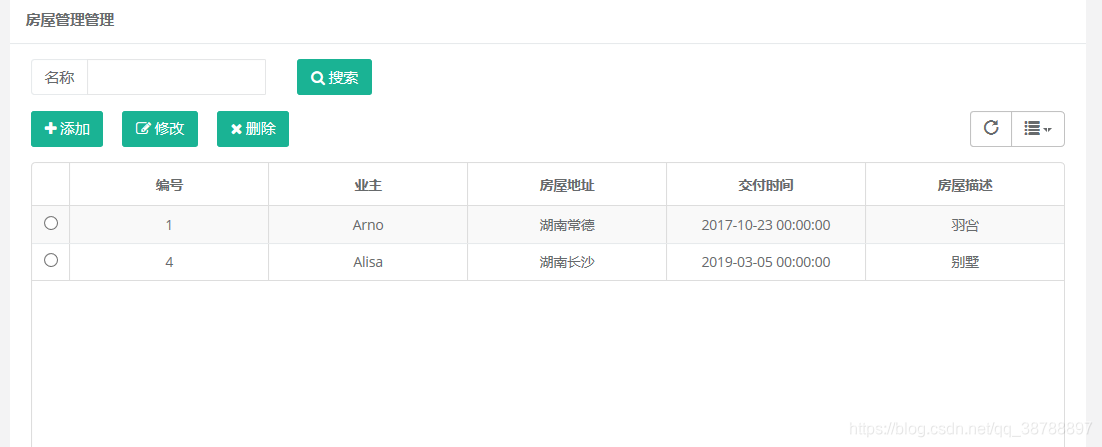Click the 2017-10-23 00:00:00 date cell
The width and height of the screenshot is (1102, 447).
point(766,225)
